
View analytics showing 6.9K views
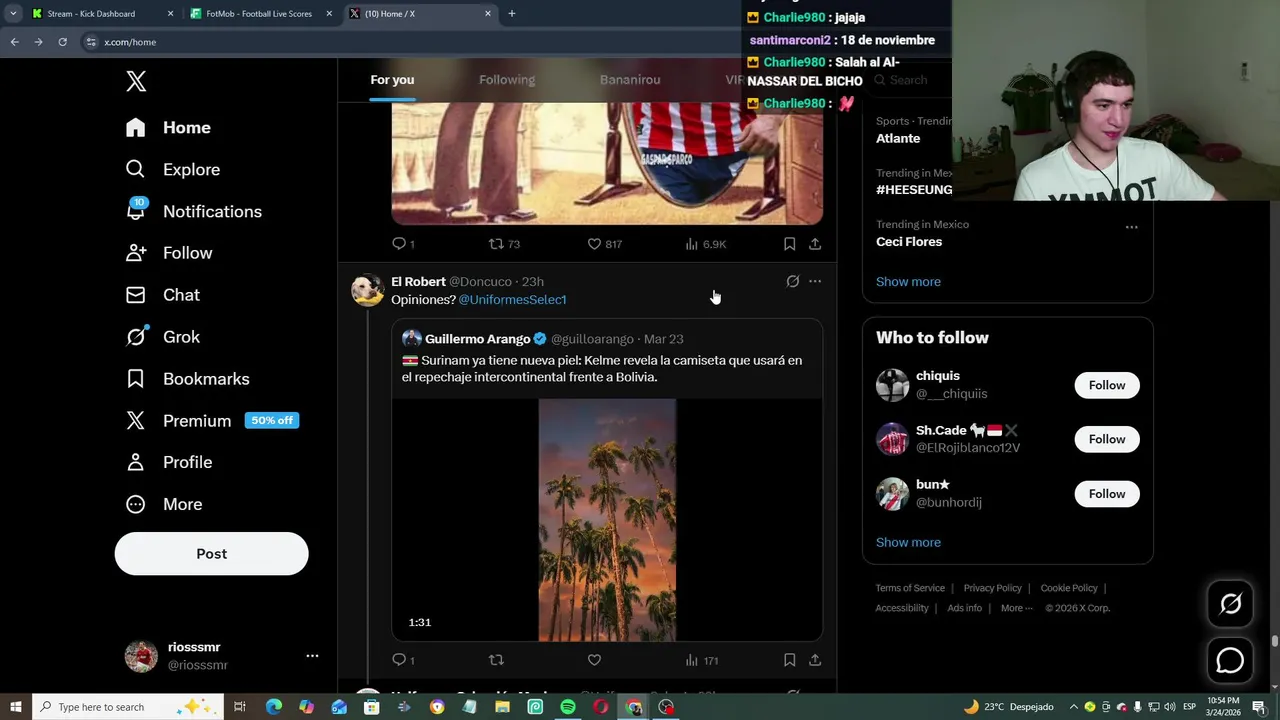(x=706, y=244)
